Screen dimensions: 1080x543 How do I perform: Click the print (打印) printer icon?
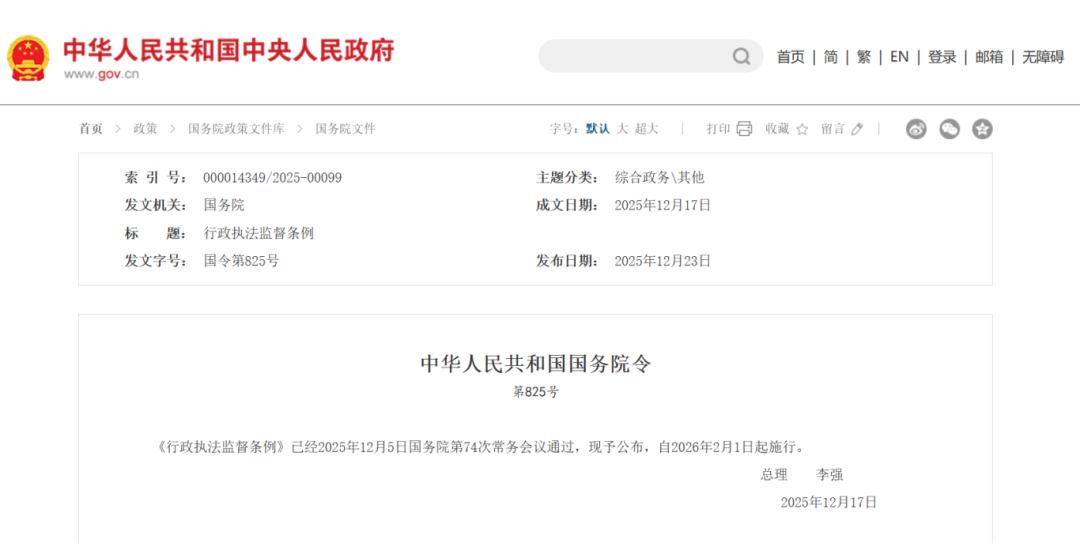click(744, 129)
